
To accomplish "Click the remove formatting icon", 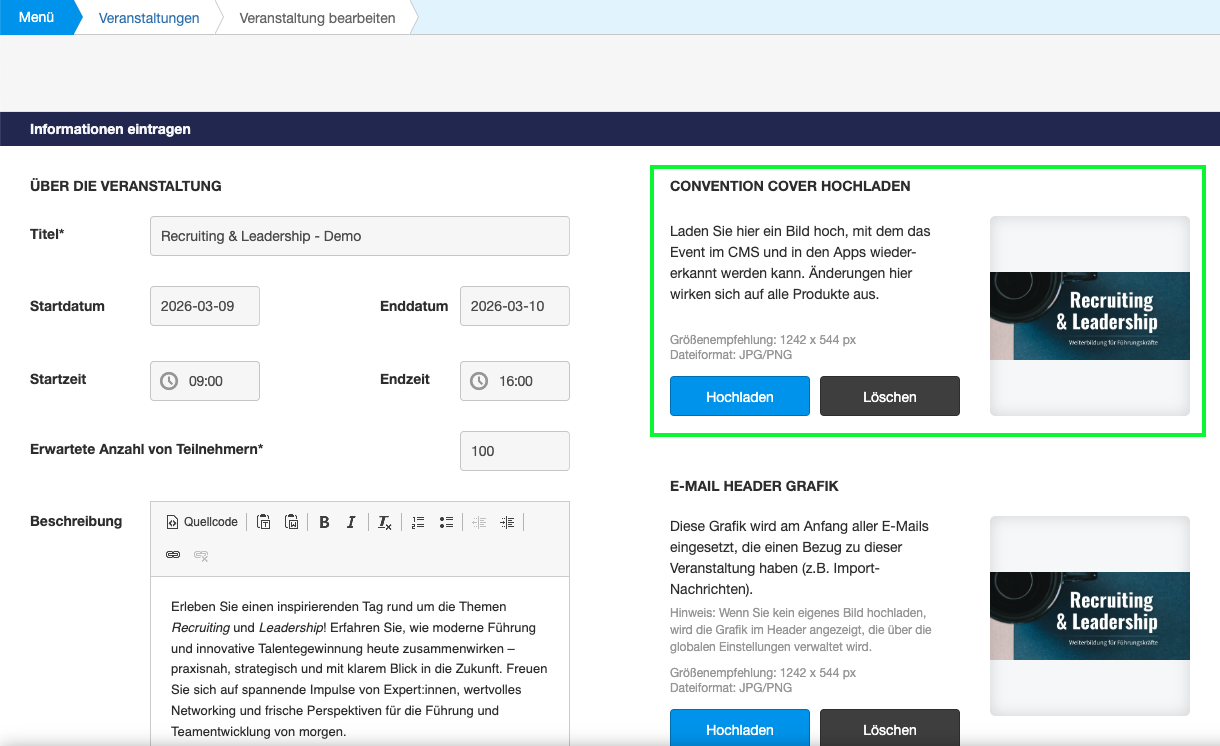I will coord(384,522).
